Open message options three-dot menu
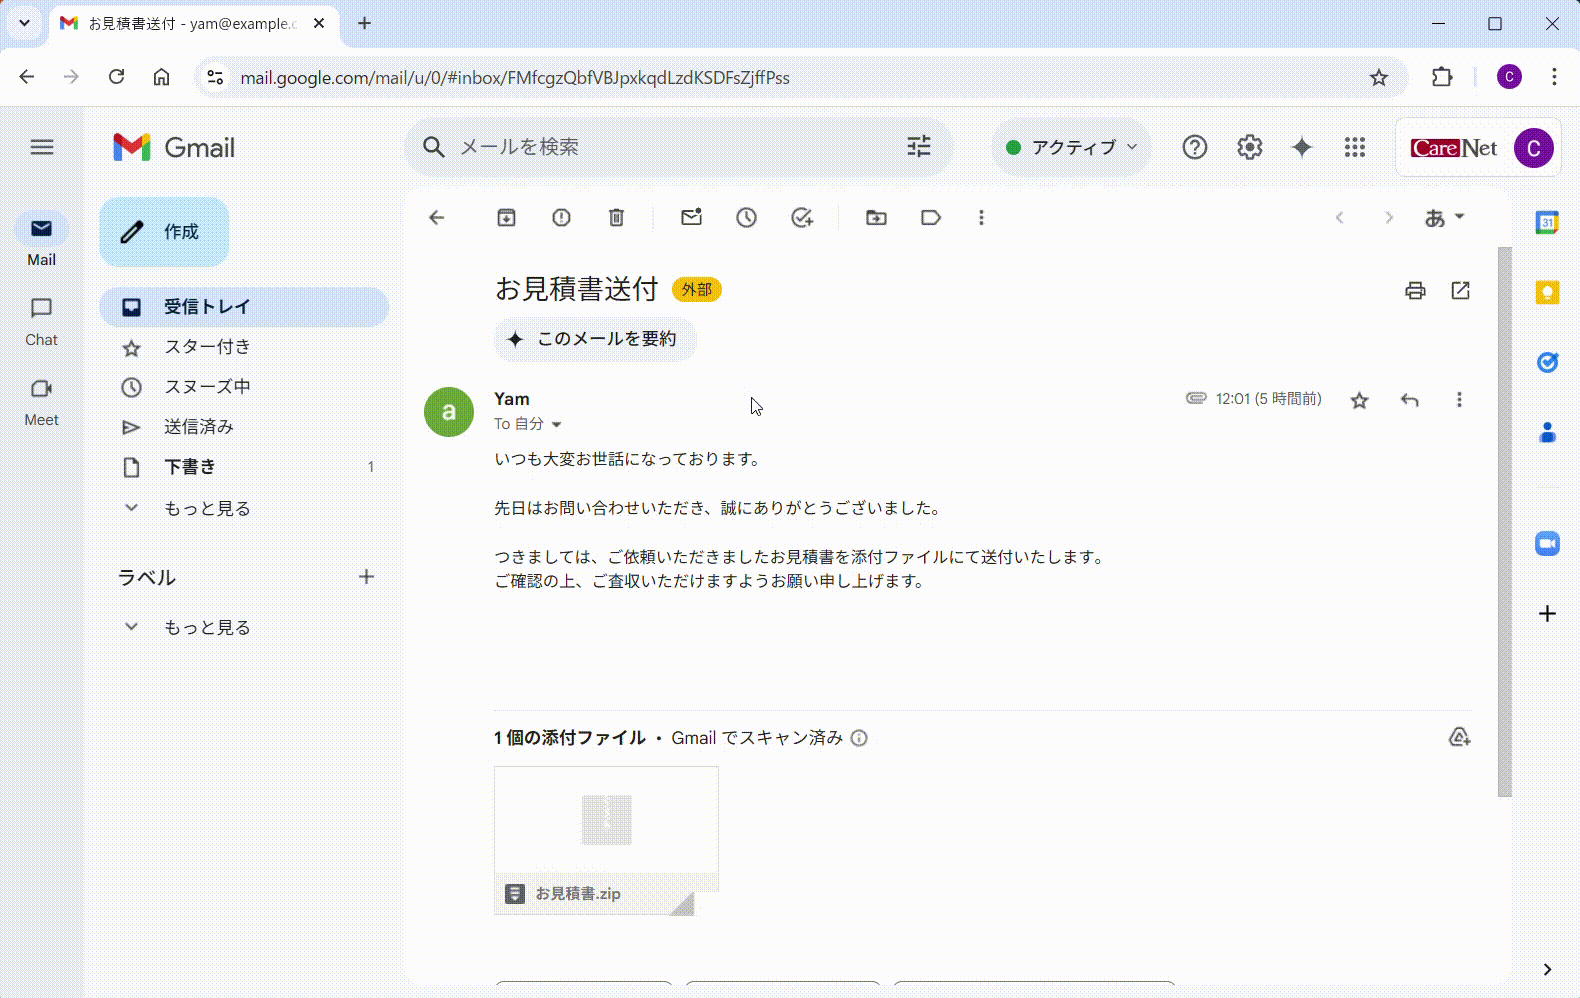Image resolution: width=1580 pixels, height=998 pixels. [1459, 400]
